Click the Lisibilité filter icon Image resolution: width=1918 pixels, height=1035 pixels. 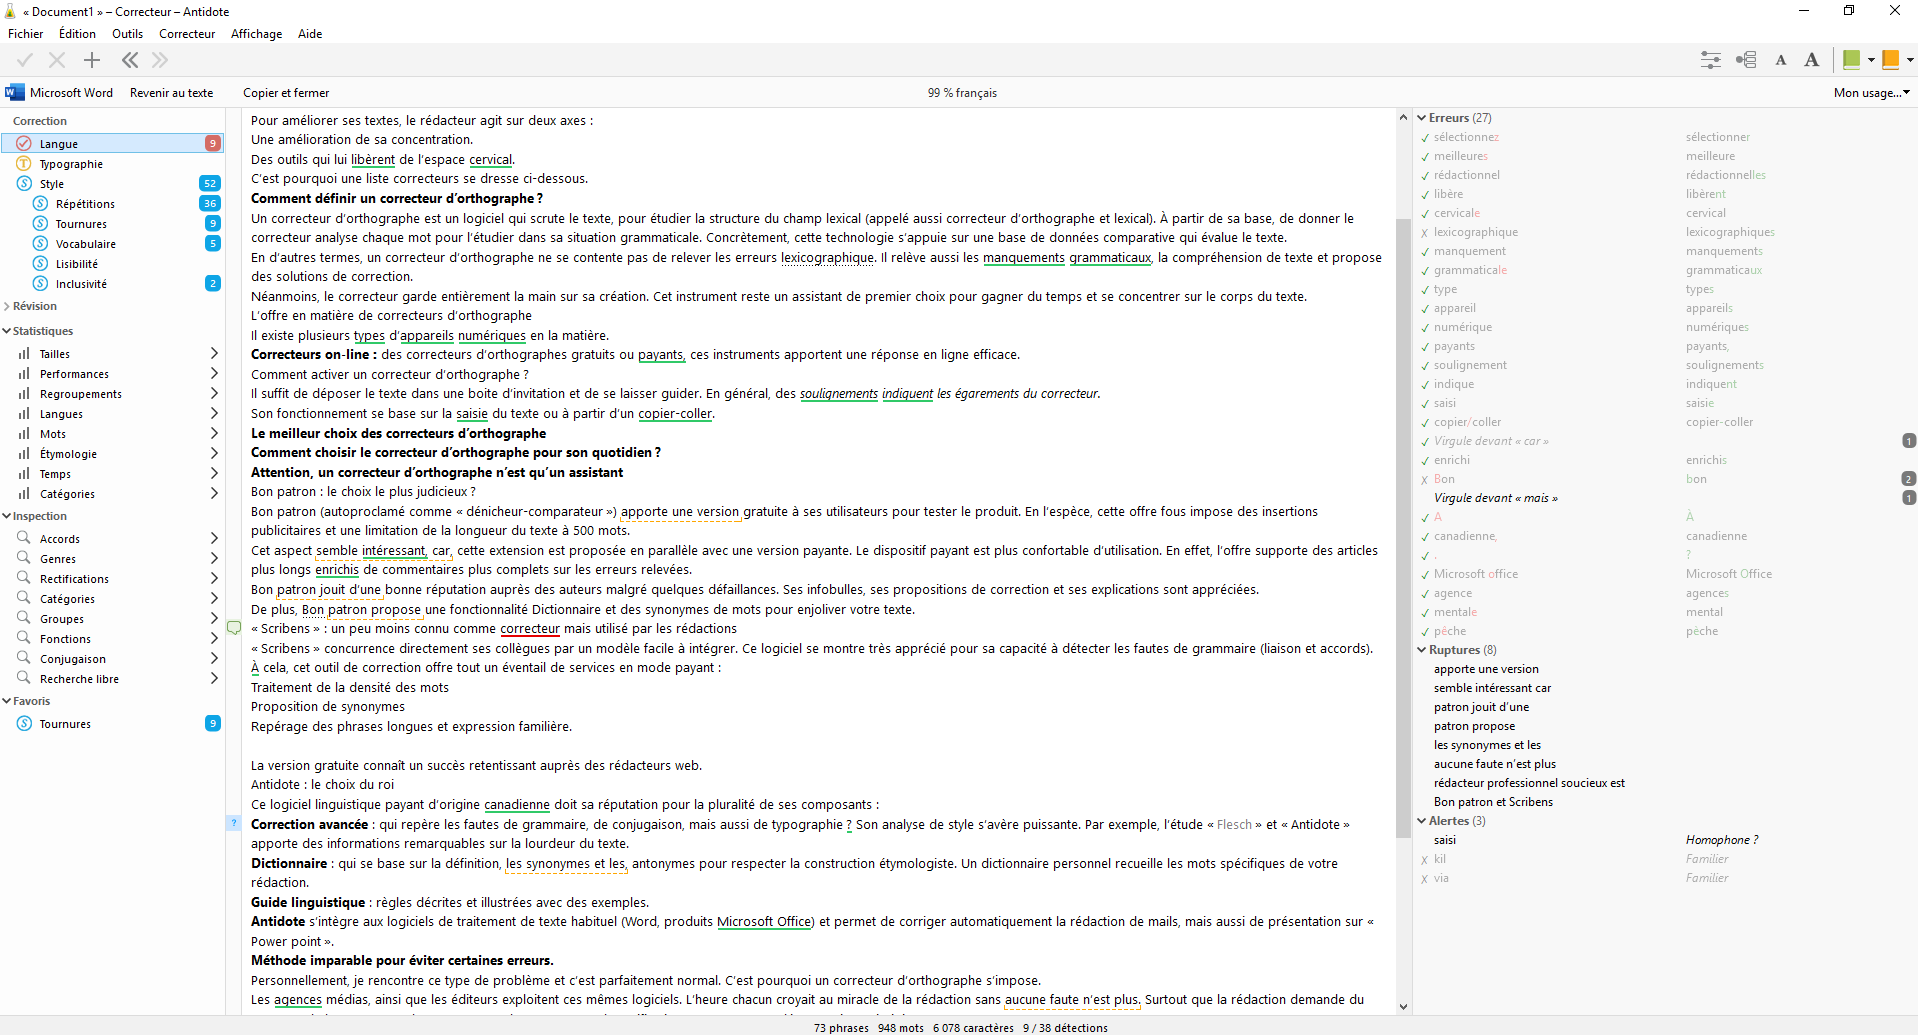(x=40, y=263)
